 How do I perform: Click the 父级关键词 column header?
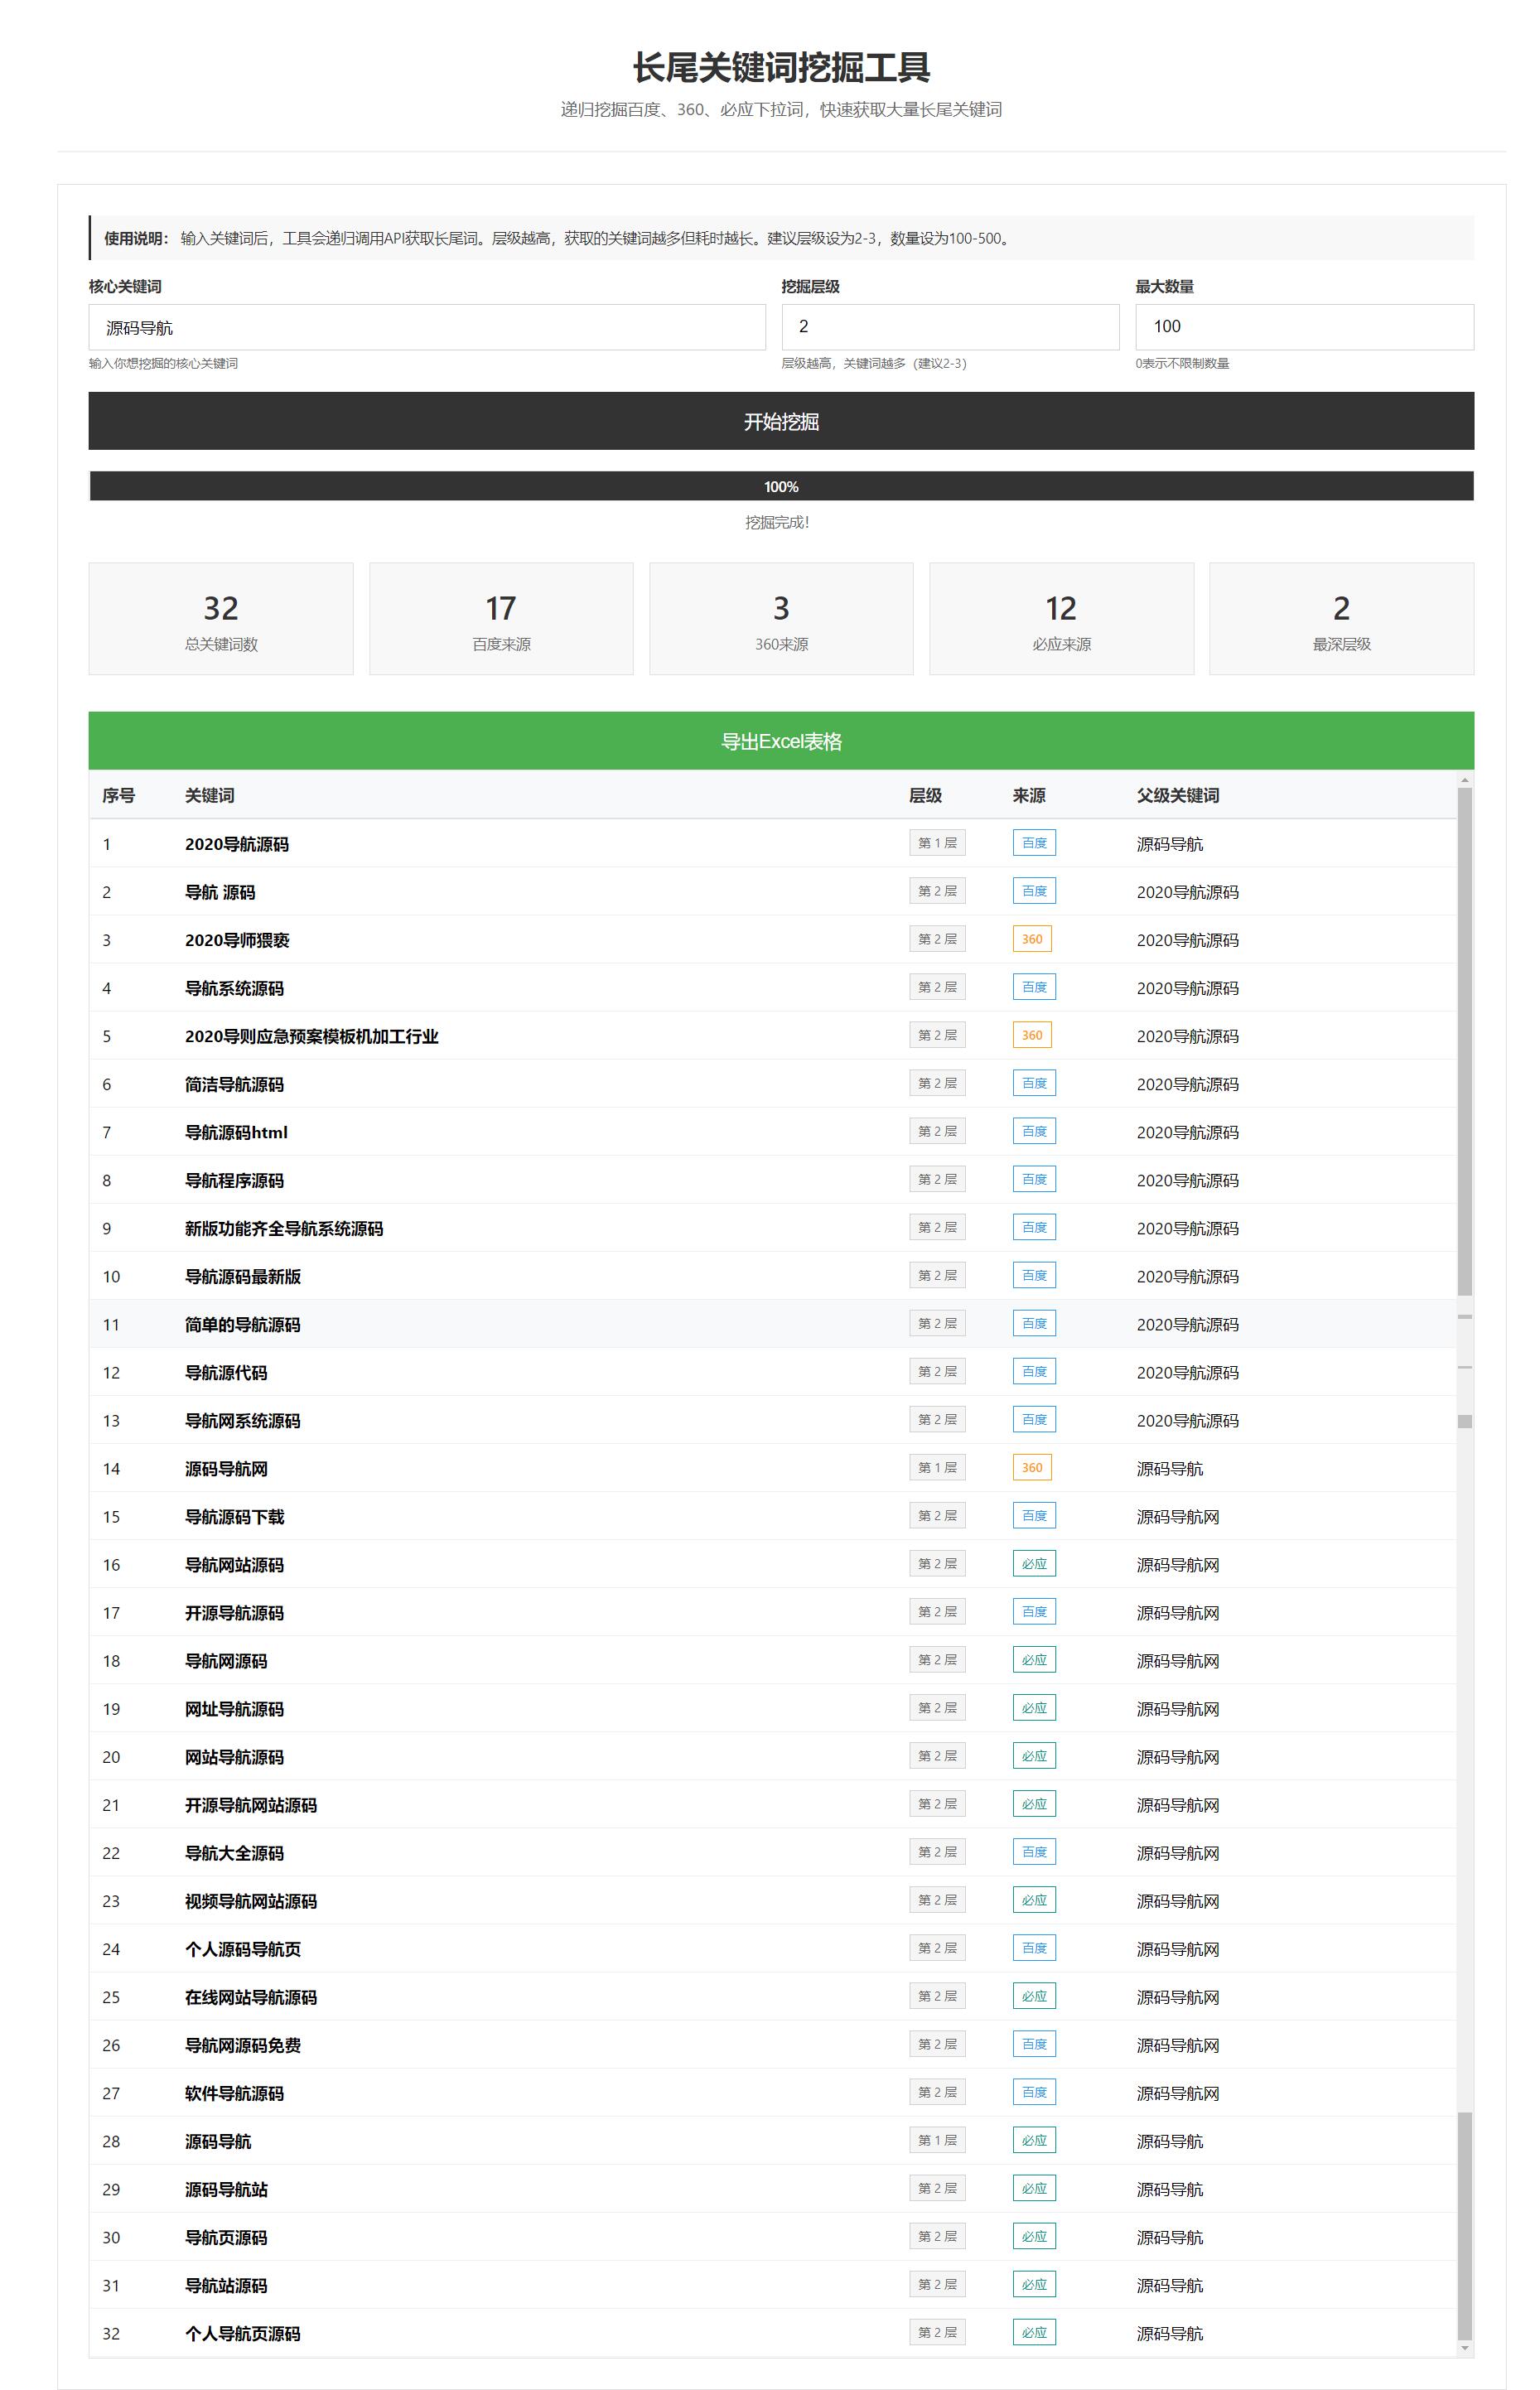pos(1177,795)
